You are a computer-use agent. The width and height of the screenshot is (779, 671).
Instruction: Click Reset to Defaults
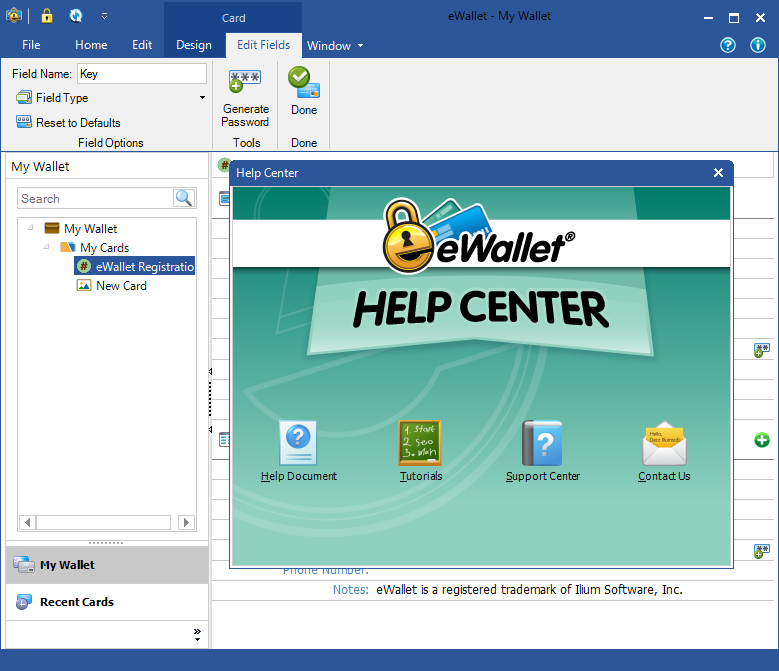click(68, 122)
